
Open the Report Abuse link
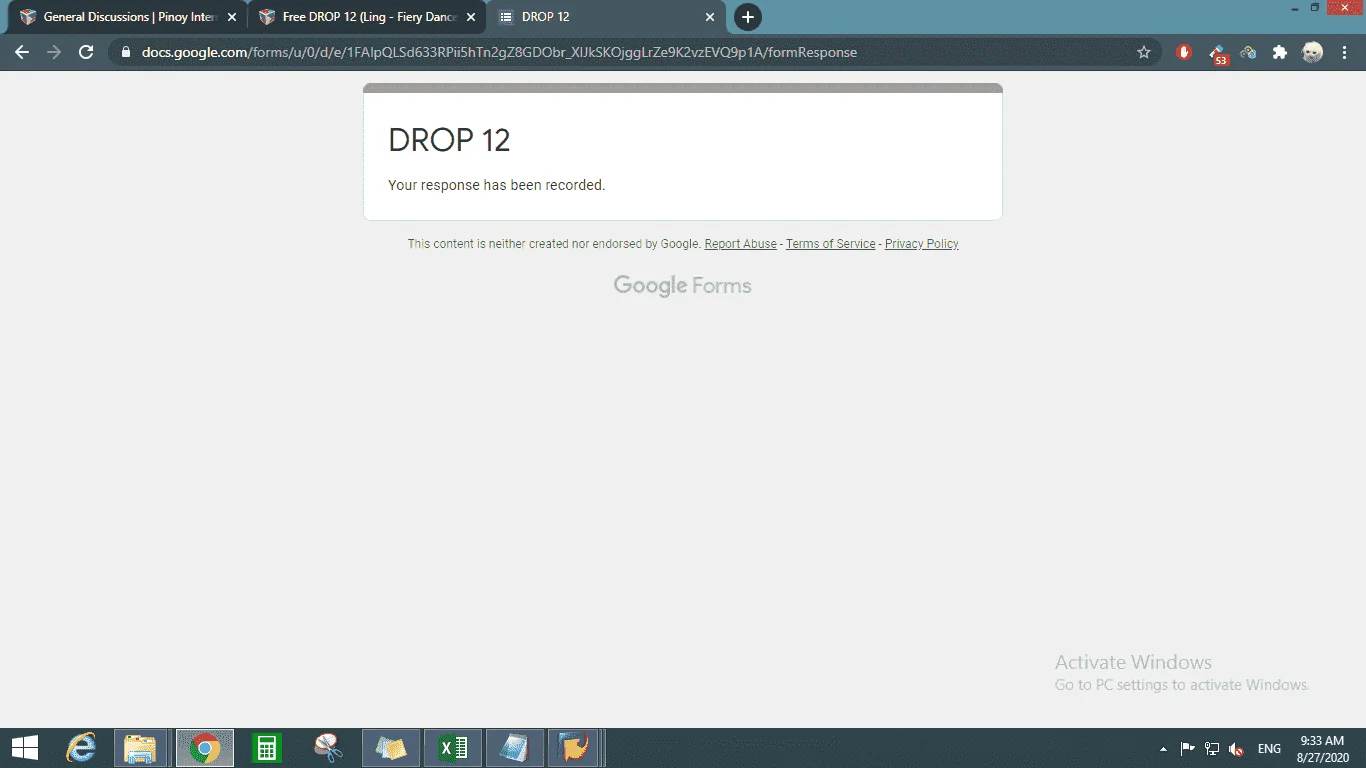tap(740, 244)
